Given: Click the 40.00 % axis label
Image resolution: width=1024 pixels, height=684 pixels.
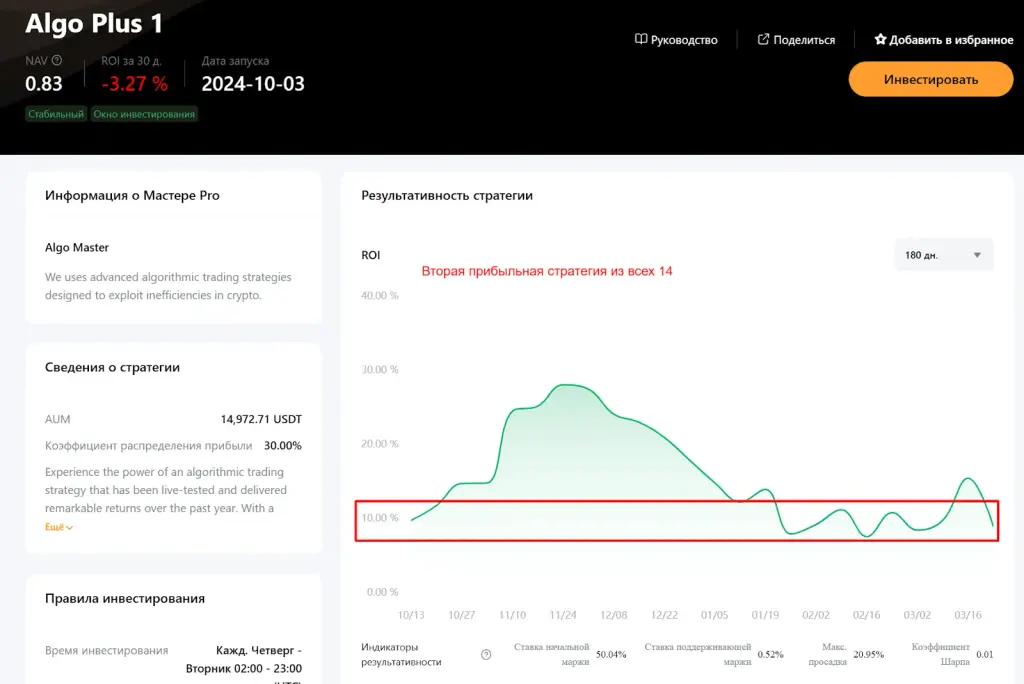Looking at the screenshot, I should click(x=379, y=295).
